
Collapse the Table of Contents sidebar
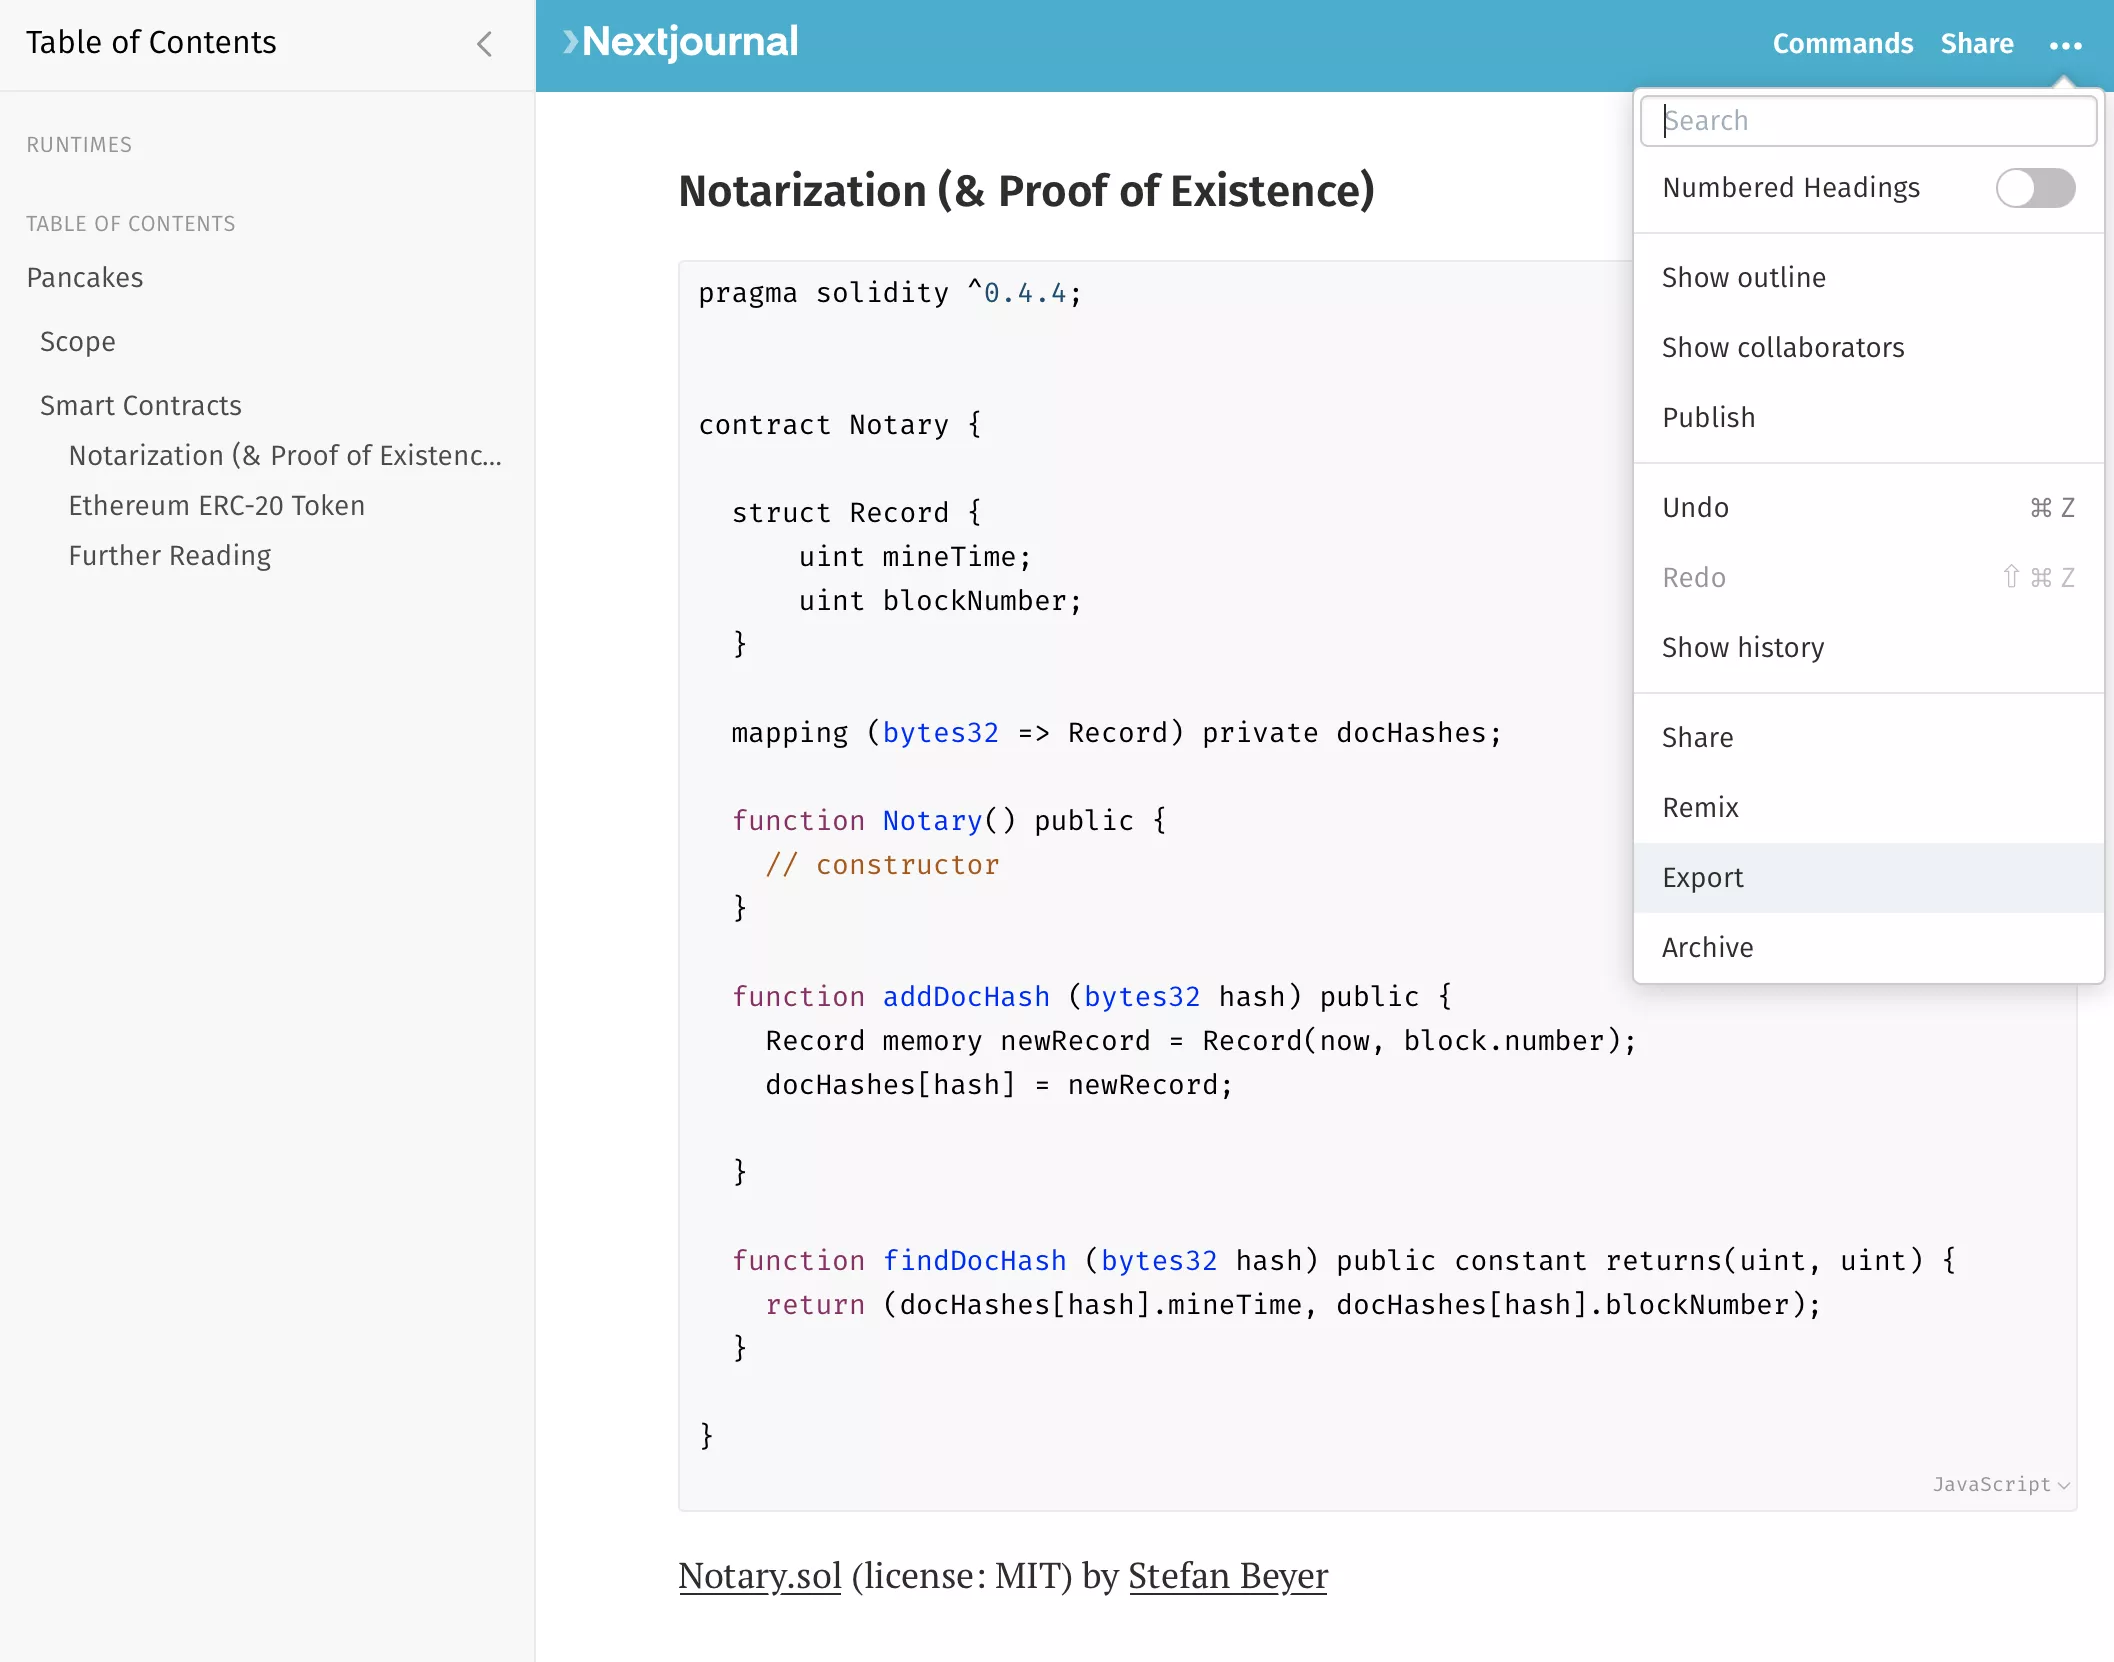tap(485, 44)
